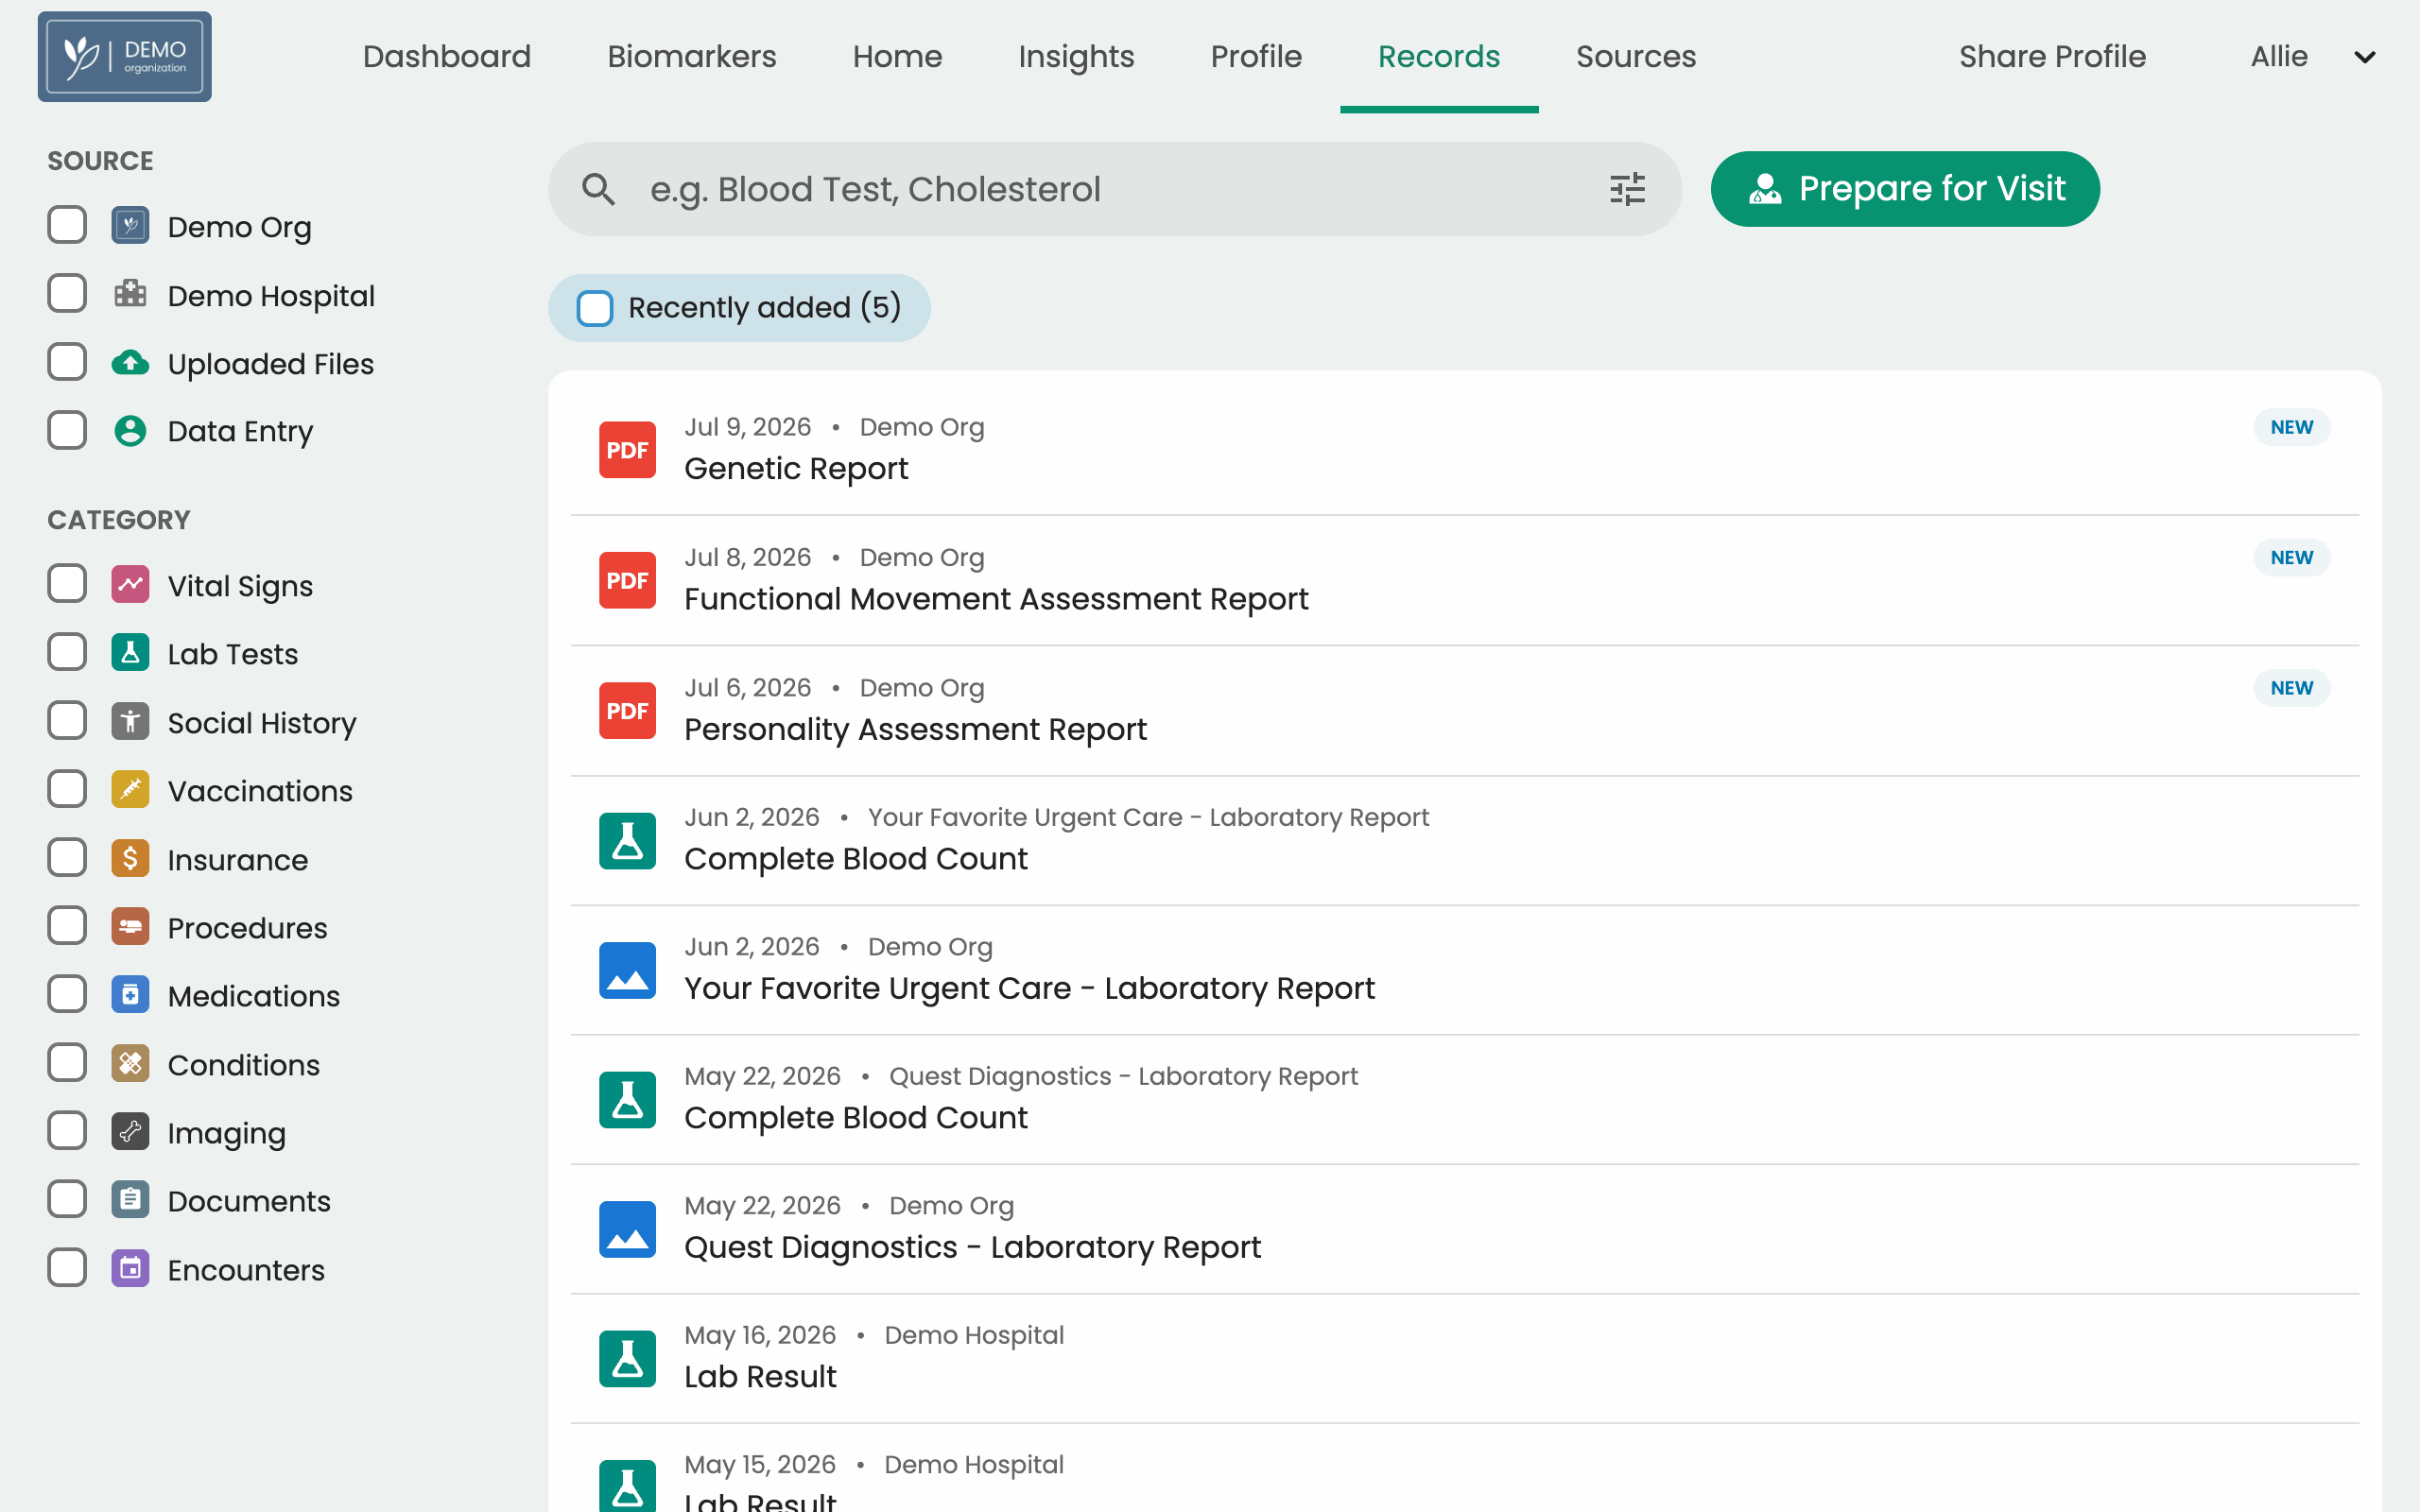Open the Insights tab
This screenshot has width=2420, height=1512.
tap(1076, 57)
